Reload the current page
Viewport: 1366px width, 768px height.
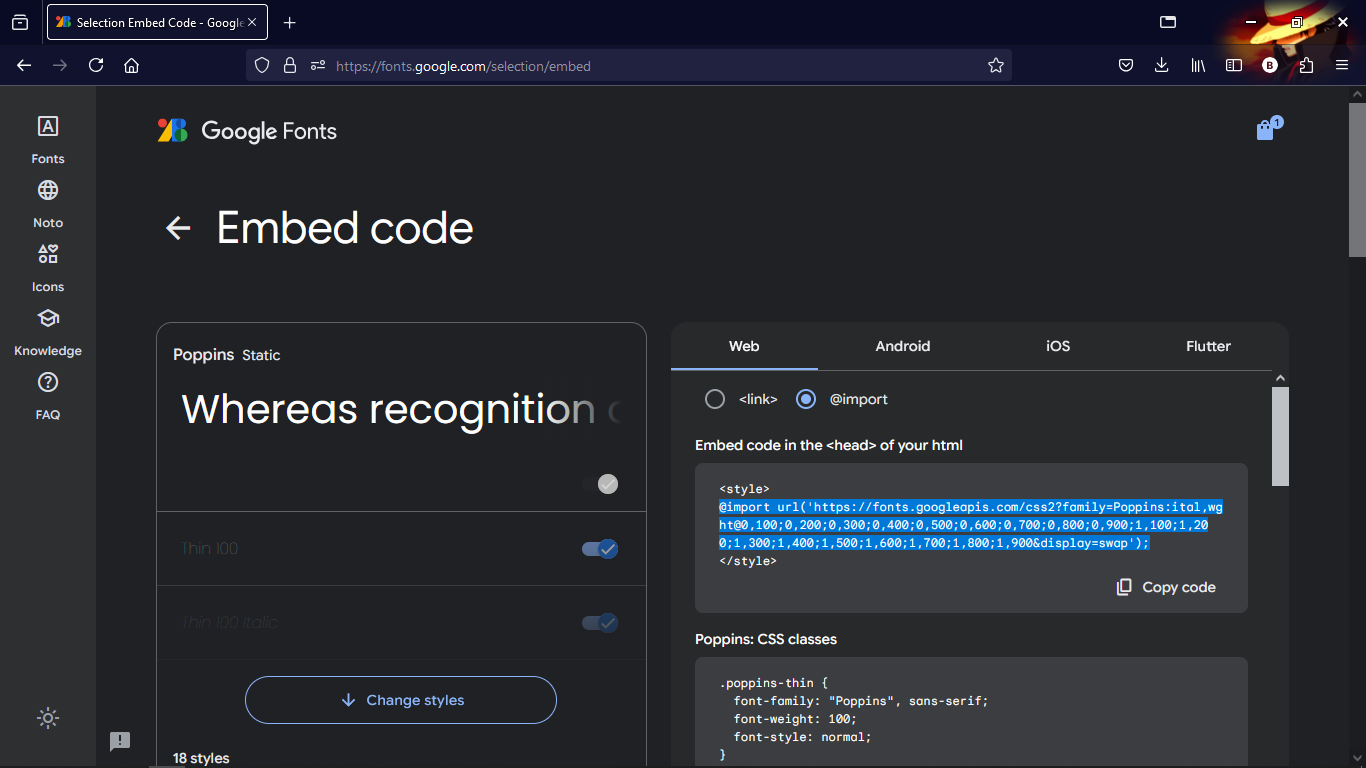(x=96, y=65)
